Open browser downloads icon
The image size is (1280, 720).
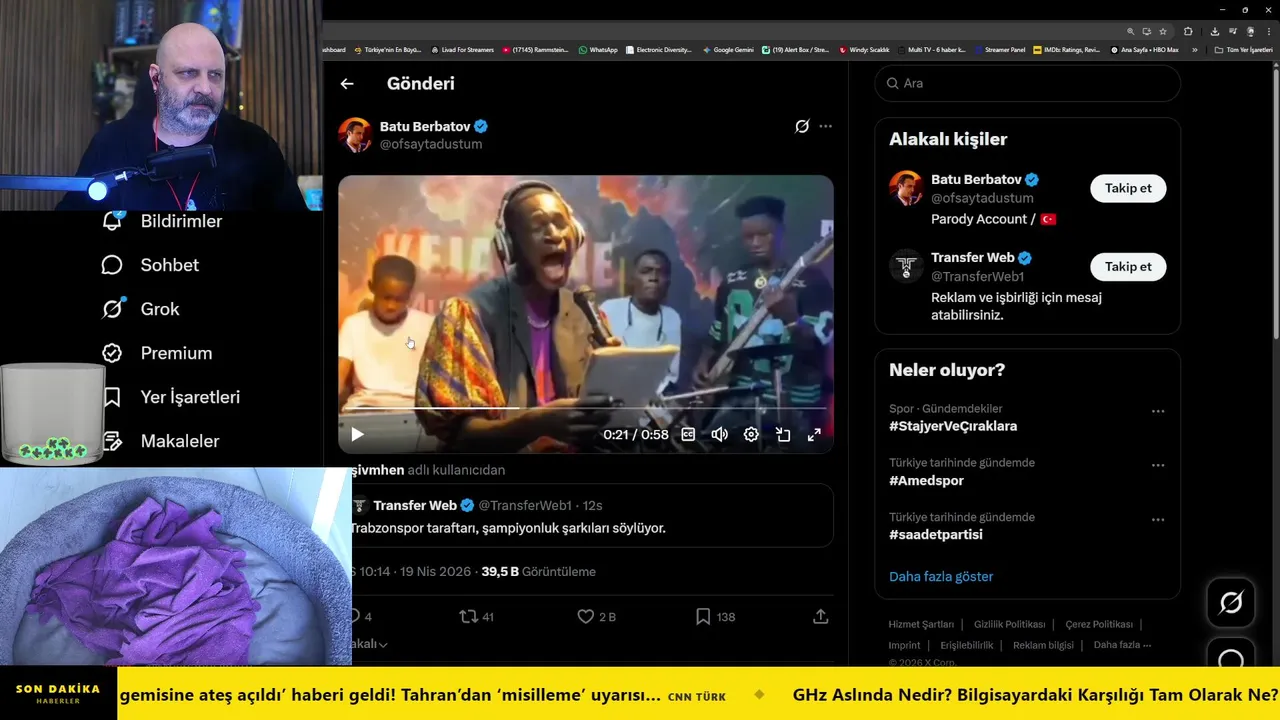pos(1215,31)
